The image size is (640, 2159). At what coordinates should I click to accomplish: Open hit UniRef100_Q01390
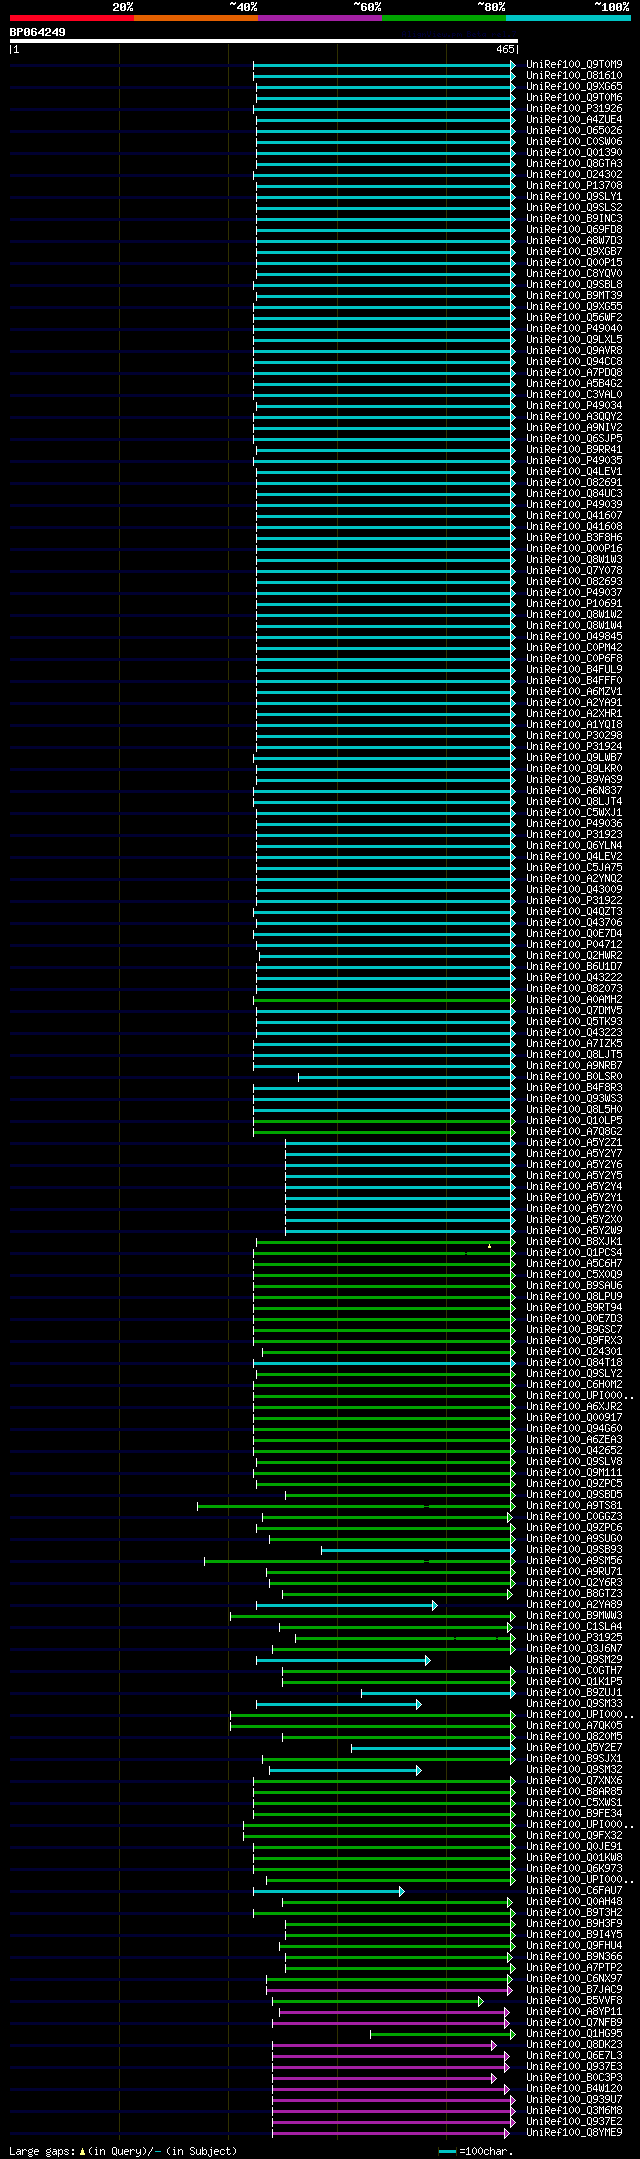tap(574, 152)
